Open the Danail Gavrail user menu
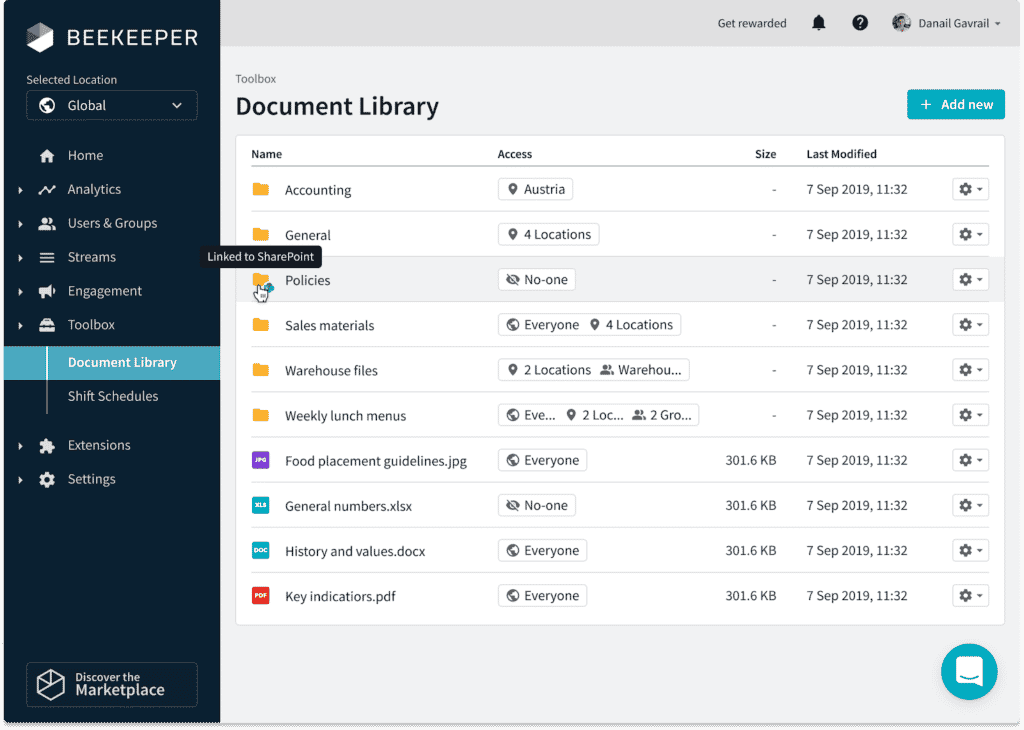Image resolution: width=1024 pixels, height=730 pixels. pyautogui.click(x=946, y=23)
